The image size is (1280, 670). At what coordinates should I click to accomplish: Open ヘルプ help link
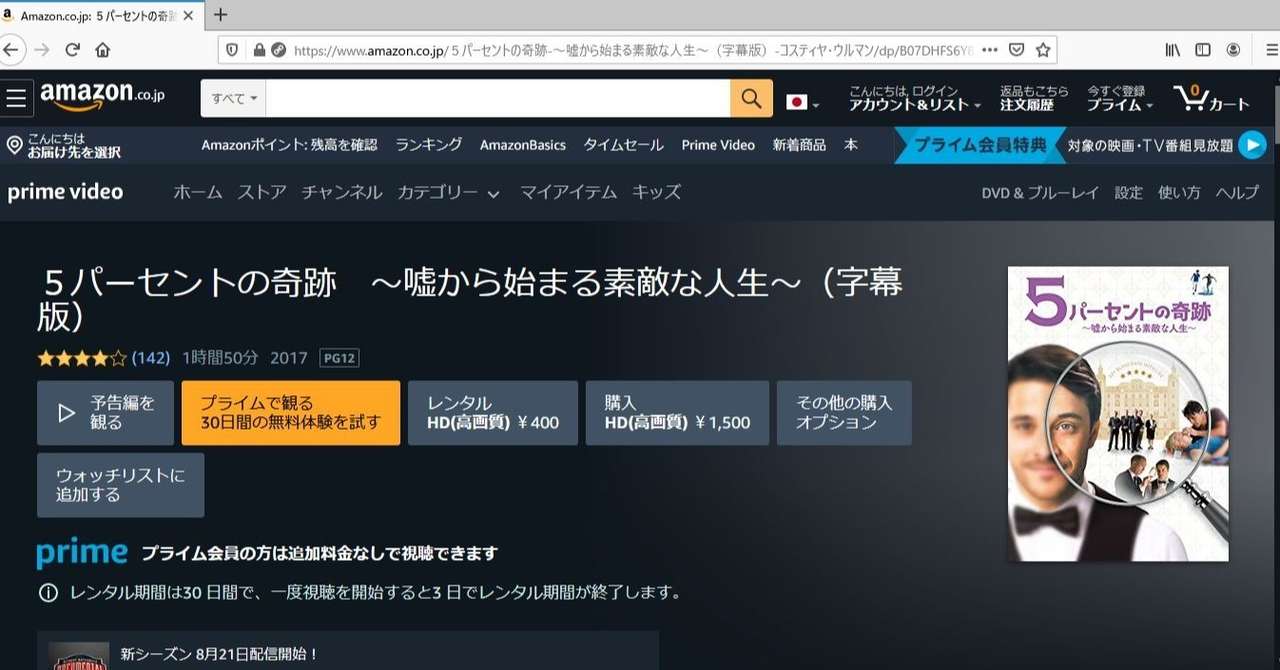(x=1237, y=193)
